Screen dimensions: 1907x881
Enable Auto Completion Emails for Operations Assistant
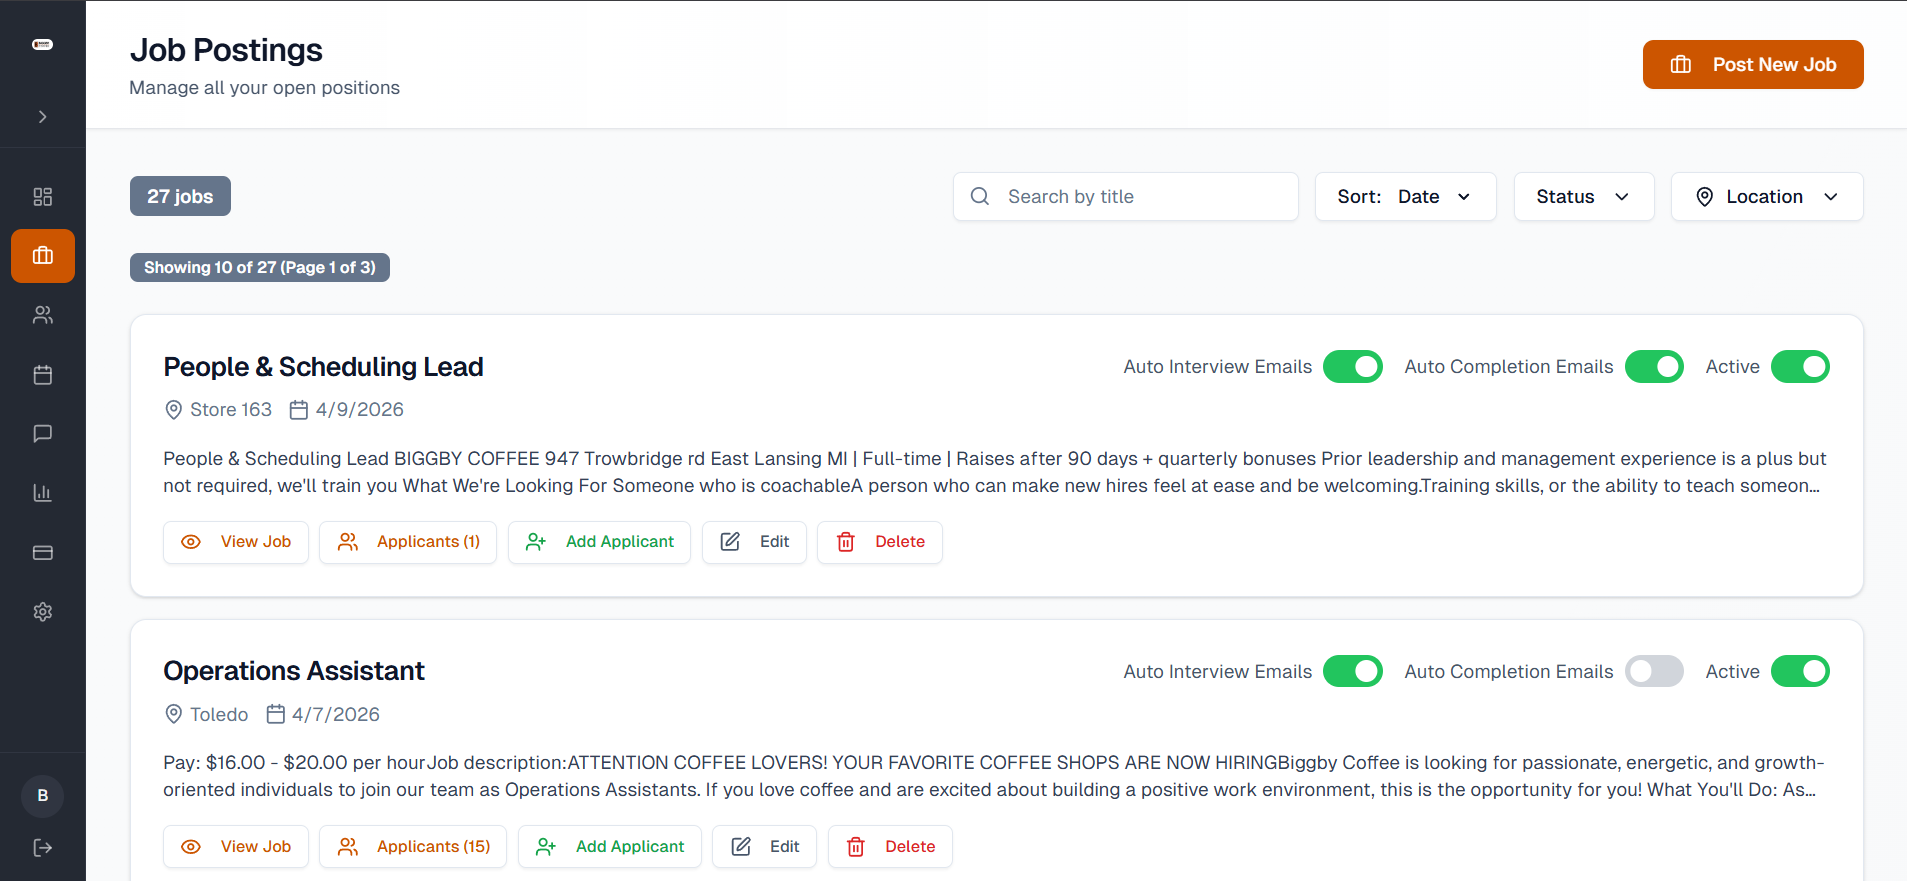(1654, 672)
